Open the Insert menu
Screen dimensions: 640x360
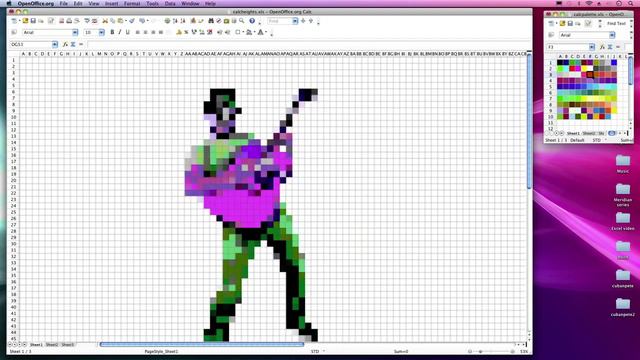click(x=111, y=3)
